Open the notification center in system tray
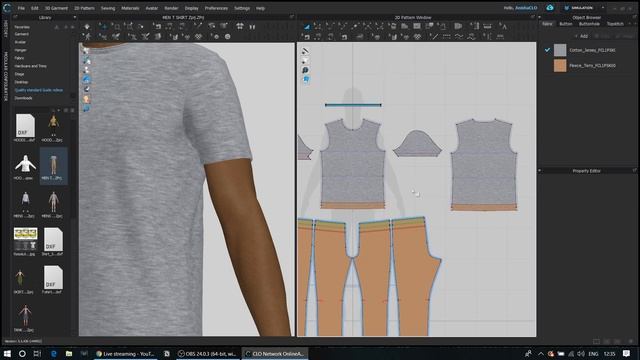This screenshot has height=360, width=640. (x=627, y=353)
